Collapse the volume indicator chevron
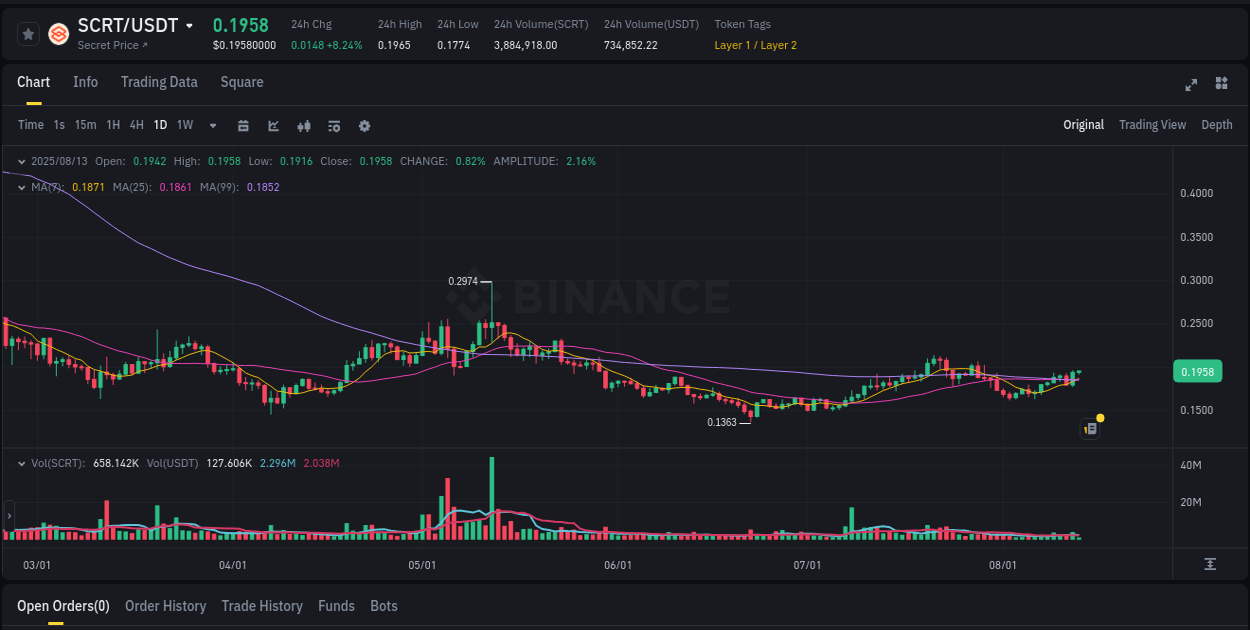Image resolution: width=1250 pixels, height=630 pixels. [20, 463]
